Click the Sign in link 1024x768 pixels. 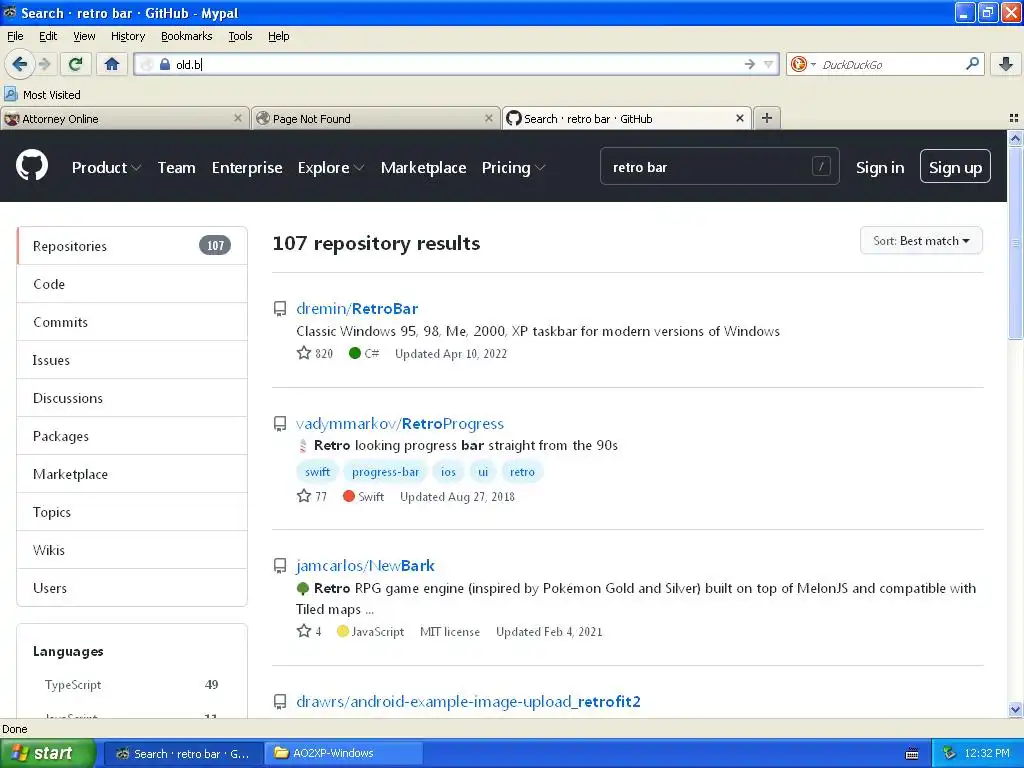click(880, 168)
